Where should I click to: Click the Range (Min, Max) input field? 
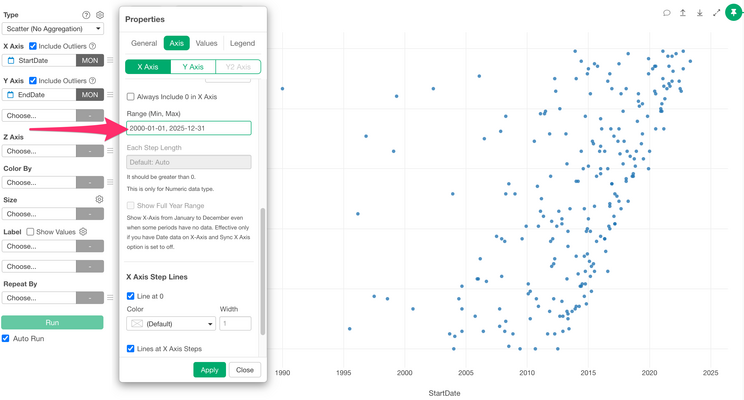click(x=189, y=128)
